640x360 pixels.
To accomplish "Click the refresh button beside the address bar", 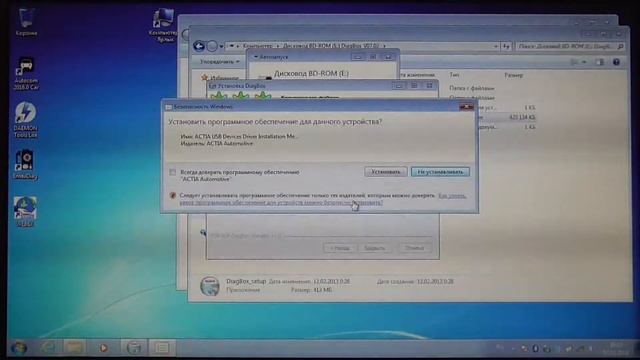I will (x=506, y=47).
